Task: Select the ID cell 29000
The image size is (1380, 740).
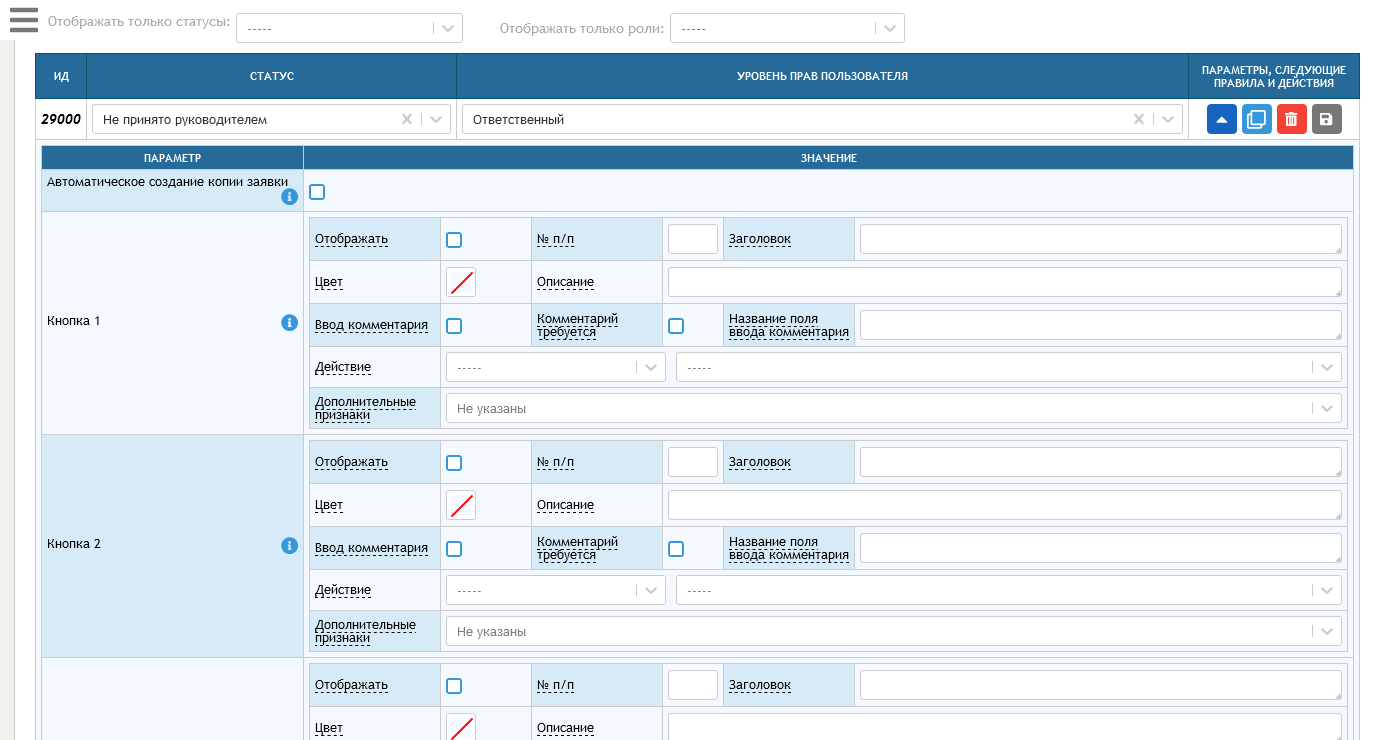Action: (61, 119)
